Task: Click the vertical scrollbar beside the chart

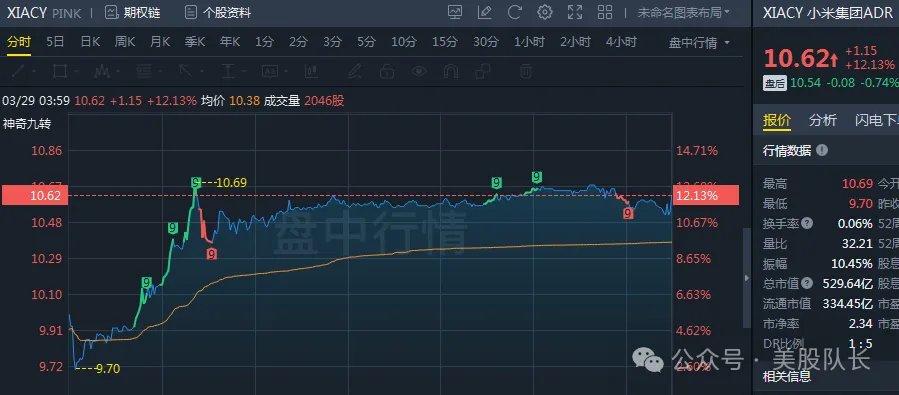Action: (746, 278)
